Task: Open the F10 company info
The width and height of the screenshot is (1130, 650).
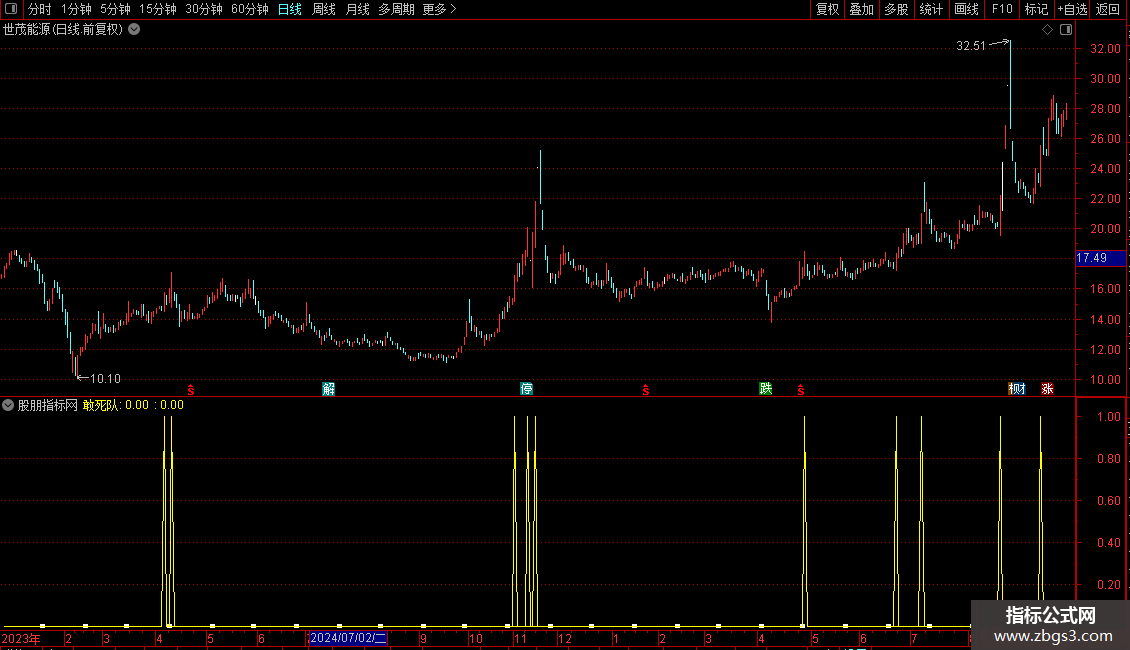Action: click(x=1002, y=9)
